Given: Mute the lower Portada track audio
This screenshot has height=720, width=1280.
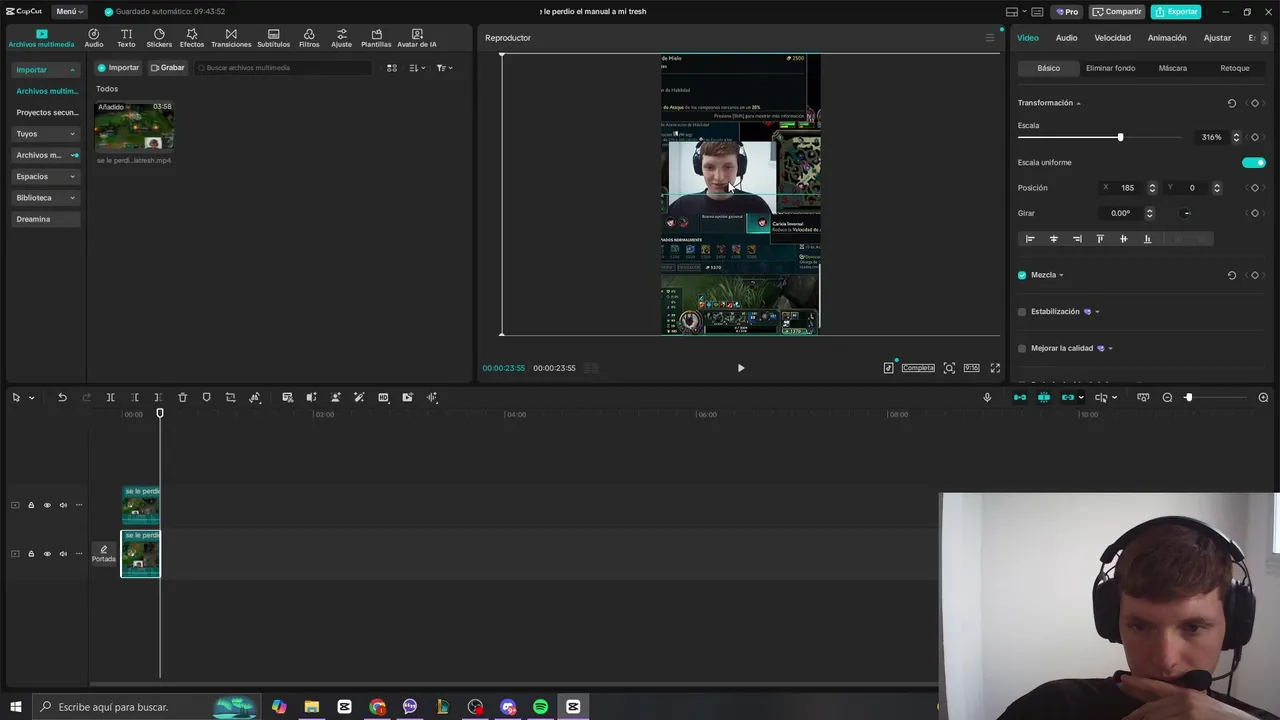Looking at the screenshot, I should (63, 554).
